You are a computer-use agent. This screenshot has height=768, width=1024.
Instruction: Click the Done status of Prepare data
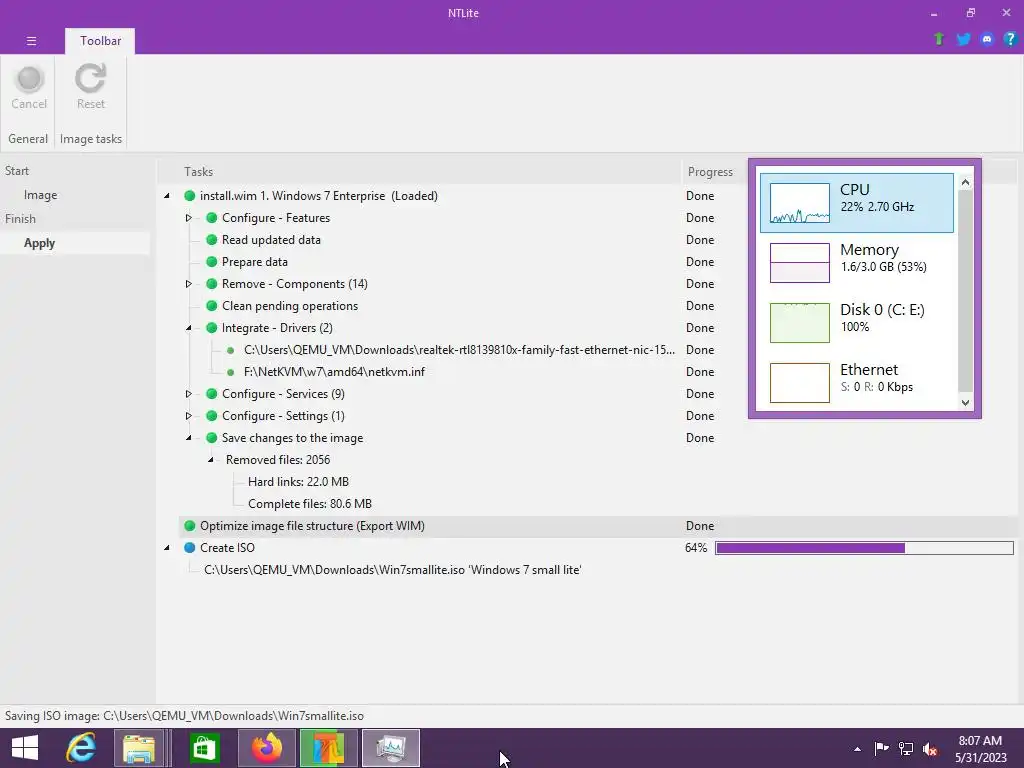click(699, 262)
